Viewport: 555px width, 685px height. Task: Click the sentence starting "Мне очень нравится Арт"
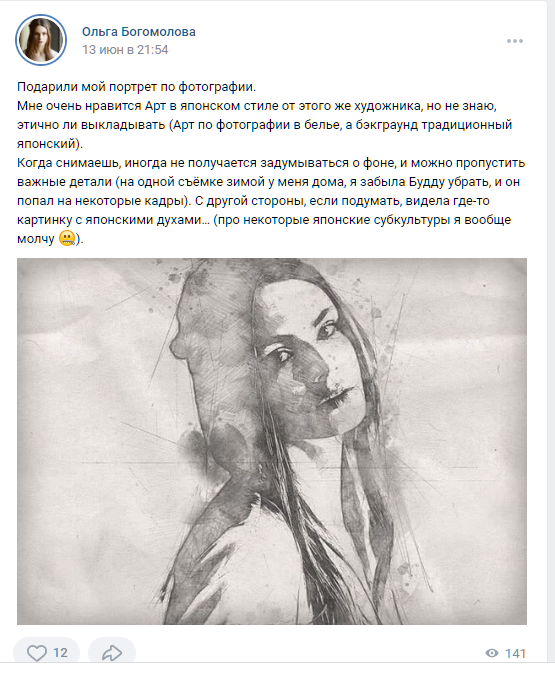click(264, 125)
